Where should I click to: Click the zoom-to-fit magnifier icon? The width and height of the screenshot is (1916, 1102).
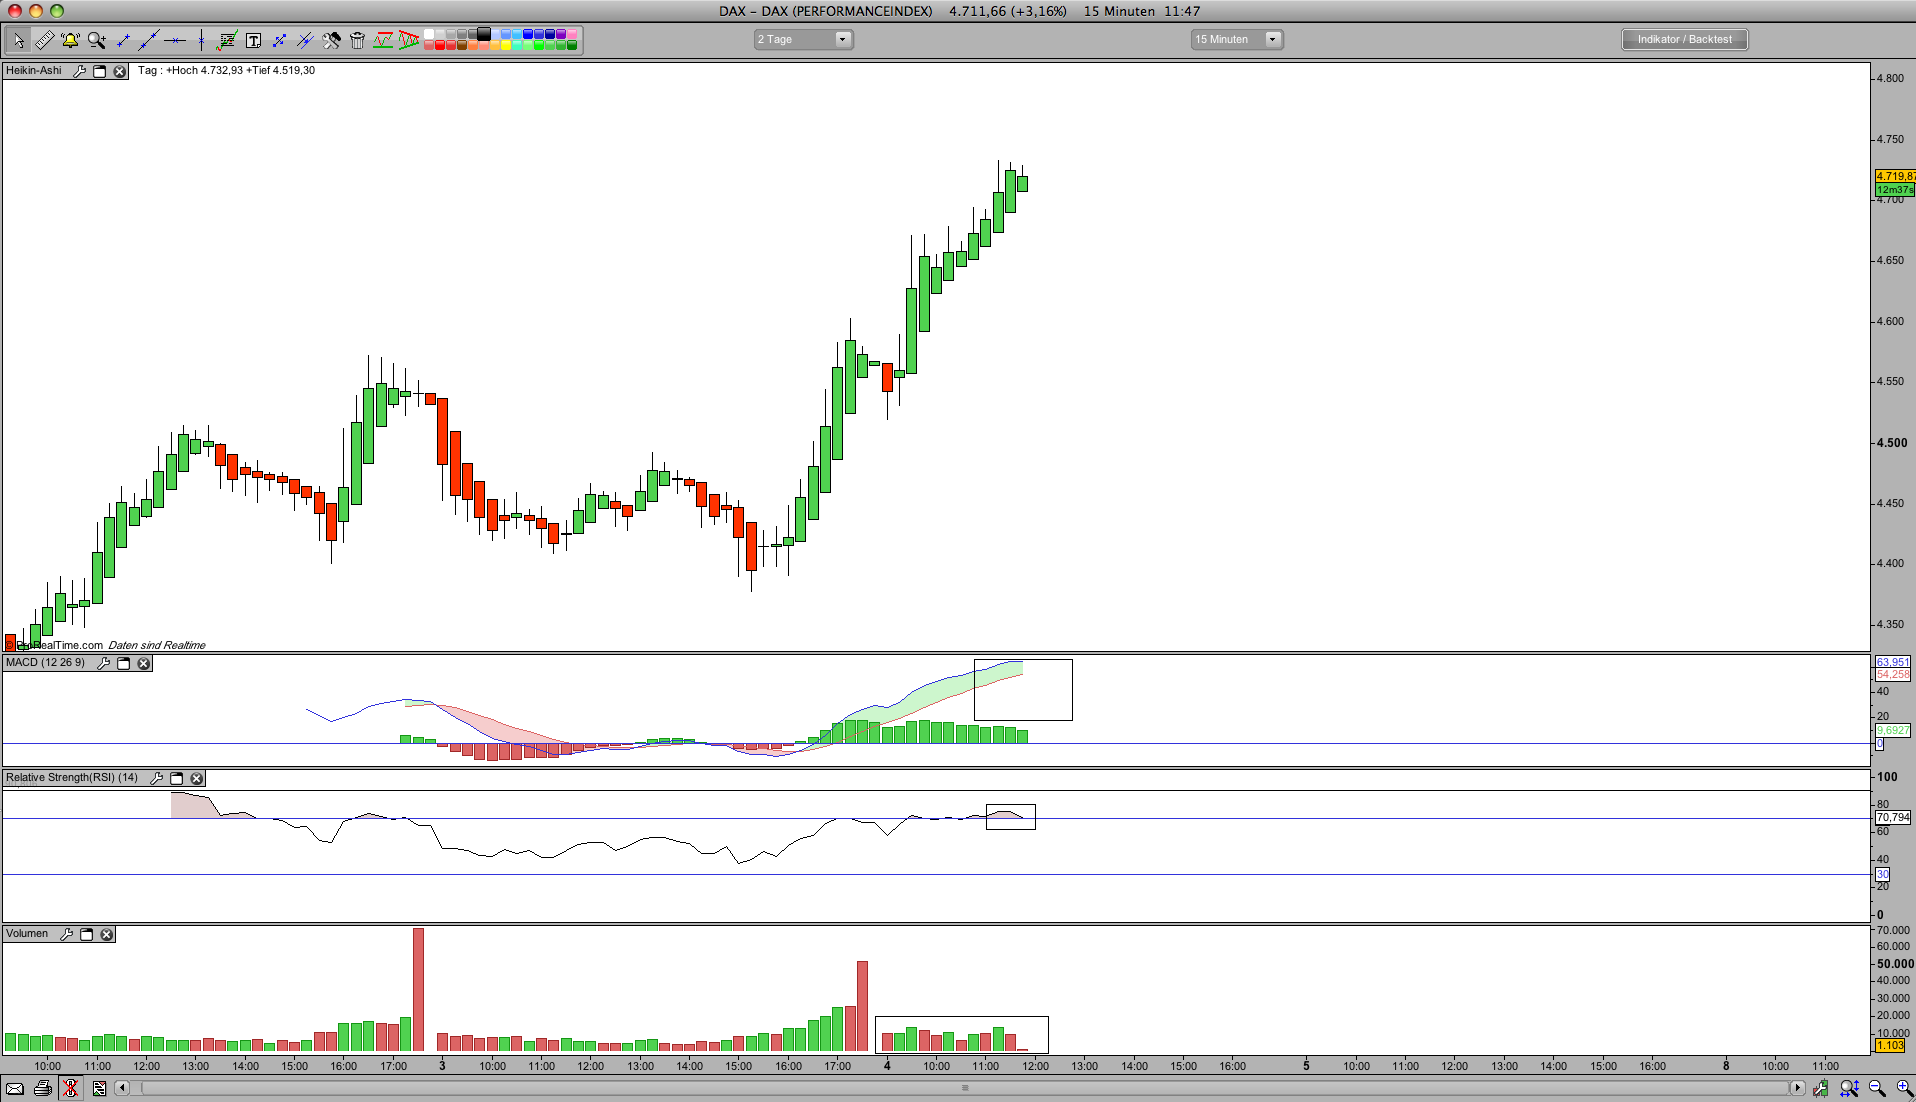click(x=1850, y=1088)
